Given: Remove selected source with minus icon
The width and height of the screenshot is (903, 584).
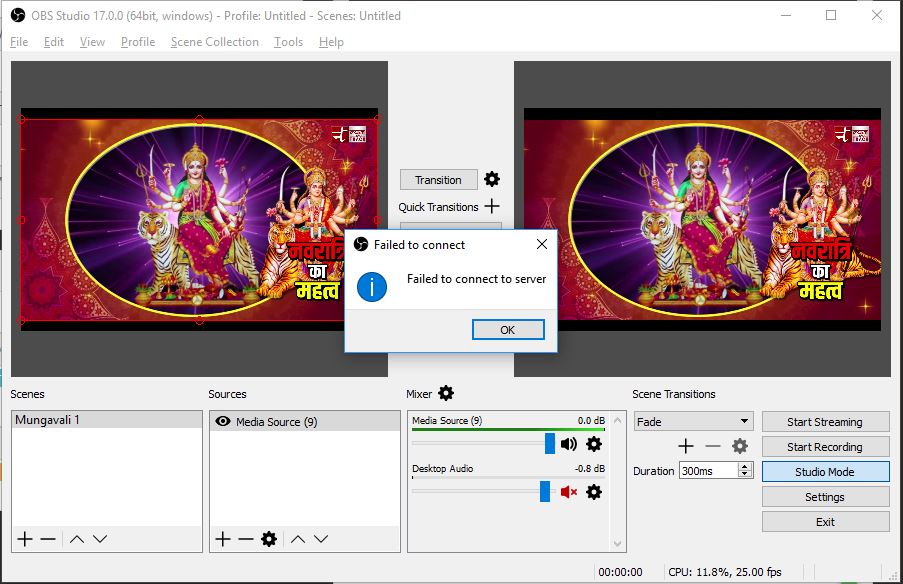Looking at the screenshot, I should (x=246, y=539).
